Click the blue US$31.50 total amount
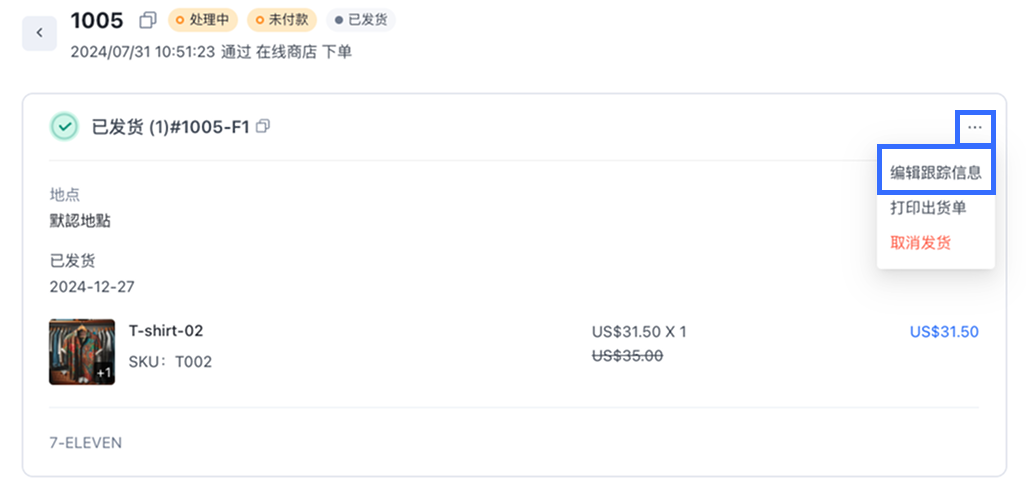Image resolution: width=1026 pixels, height=490 pixels. (x=944, y=332)
